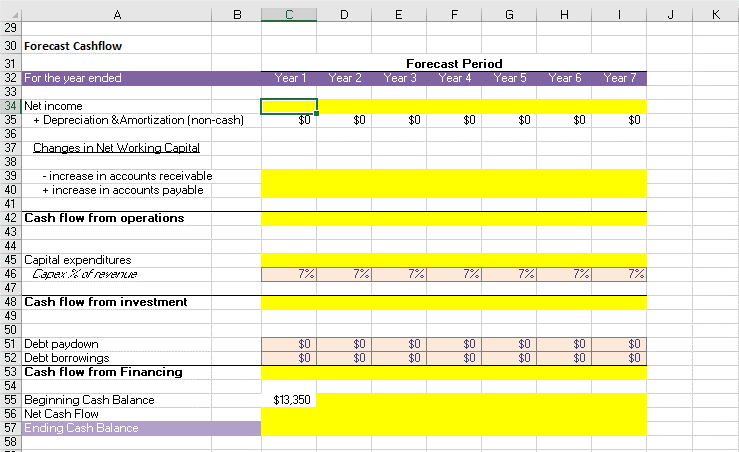
Task: Click Debt paydown Year 1 $0 cell
Action: click(289, 344)
